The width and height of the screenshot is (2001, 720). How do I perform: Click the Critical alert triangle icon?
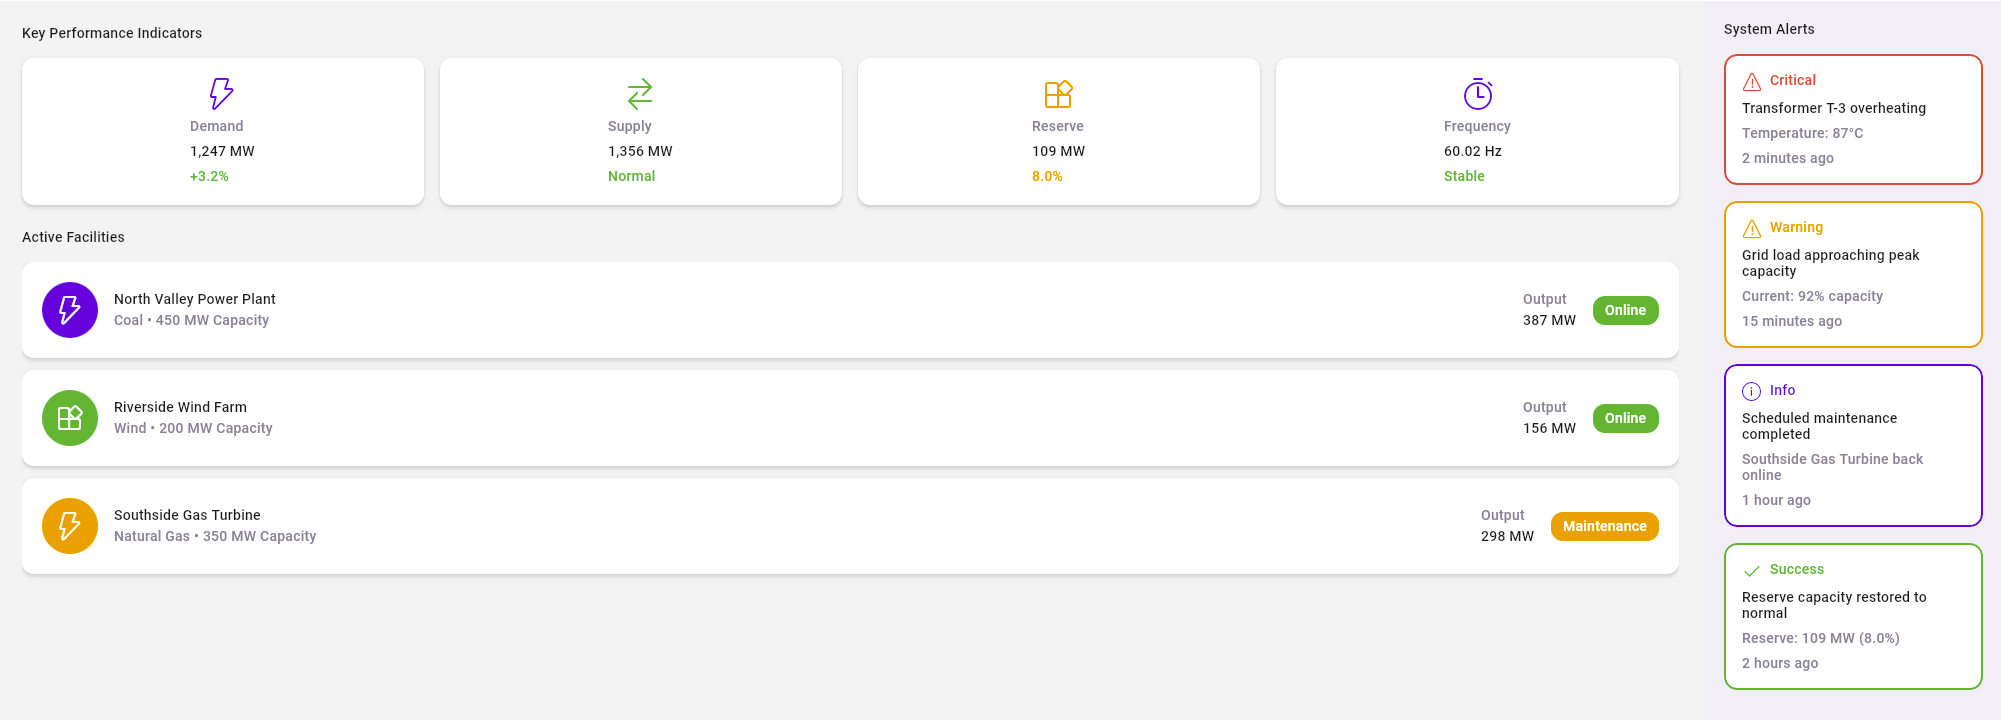click(x=1752, y=81)
